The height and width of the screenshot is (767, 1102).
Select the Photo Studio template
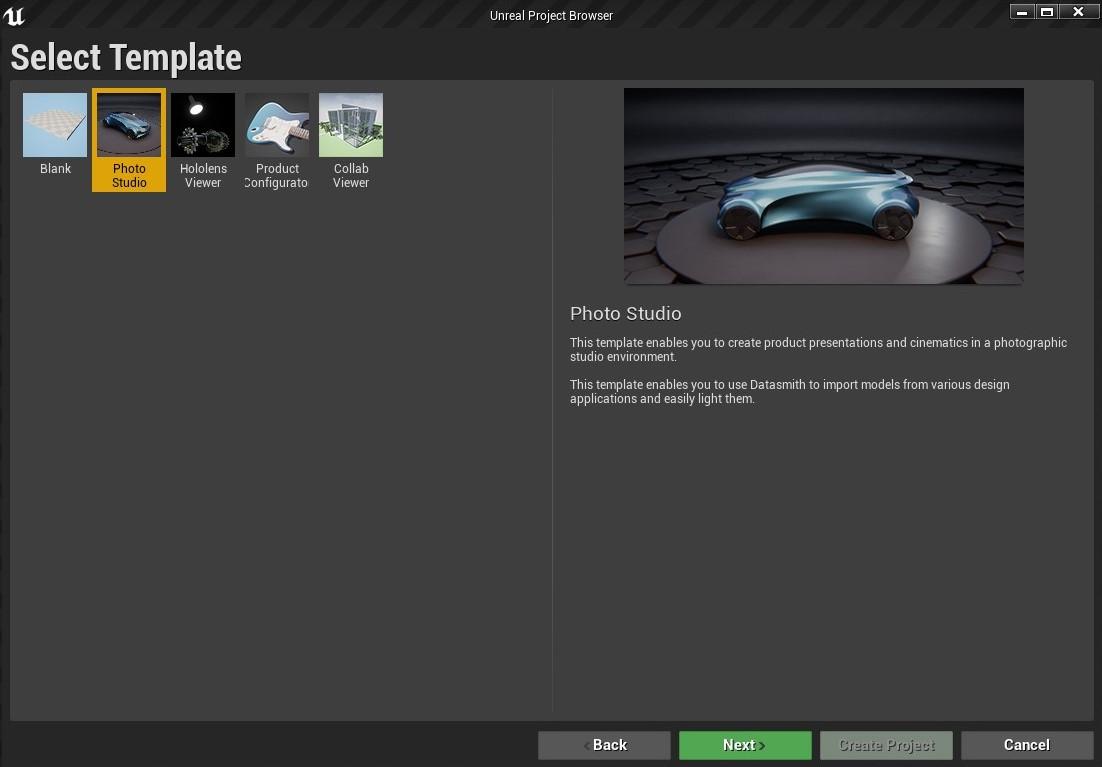[x=129, y=140]
